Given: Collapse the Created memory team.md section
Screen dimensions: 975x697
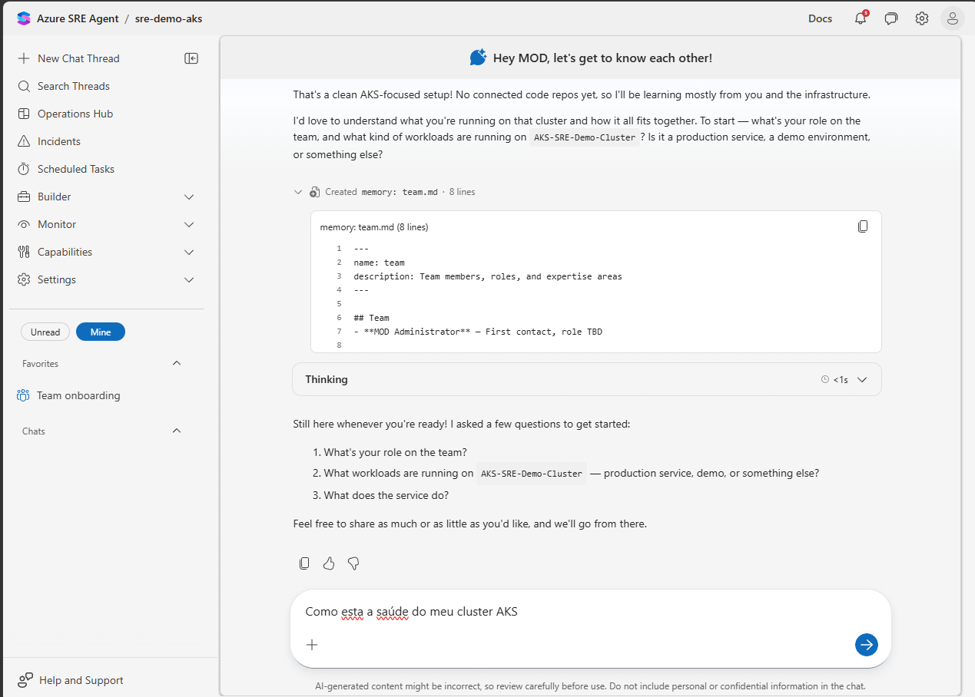Looking at the screenshot, I should click(298, 192).
